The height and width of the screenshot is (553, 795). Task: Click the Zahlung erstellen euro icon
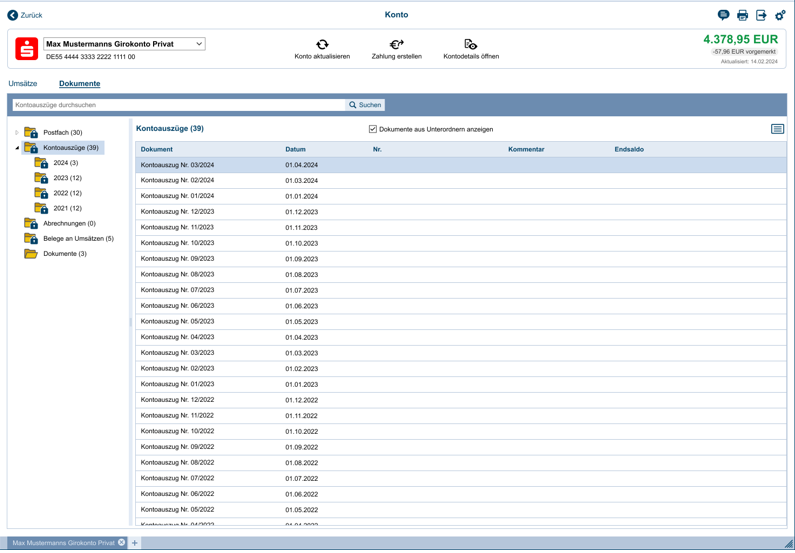[x=396, y=45]
